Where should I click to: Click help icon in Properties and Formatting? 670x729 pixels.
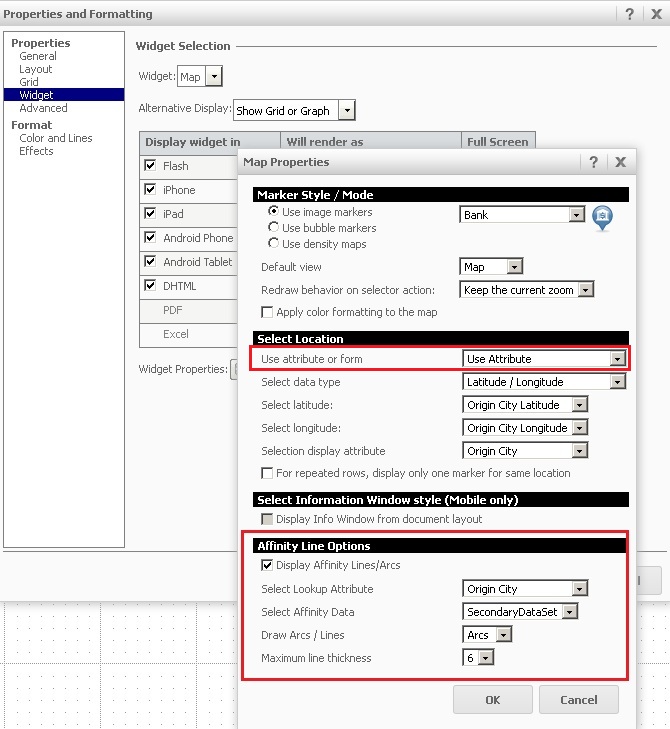click(630, 14)
